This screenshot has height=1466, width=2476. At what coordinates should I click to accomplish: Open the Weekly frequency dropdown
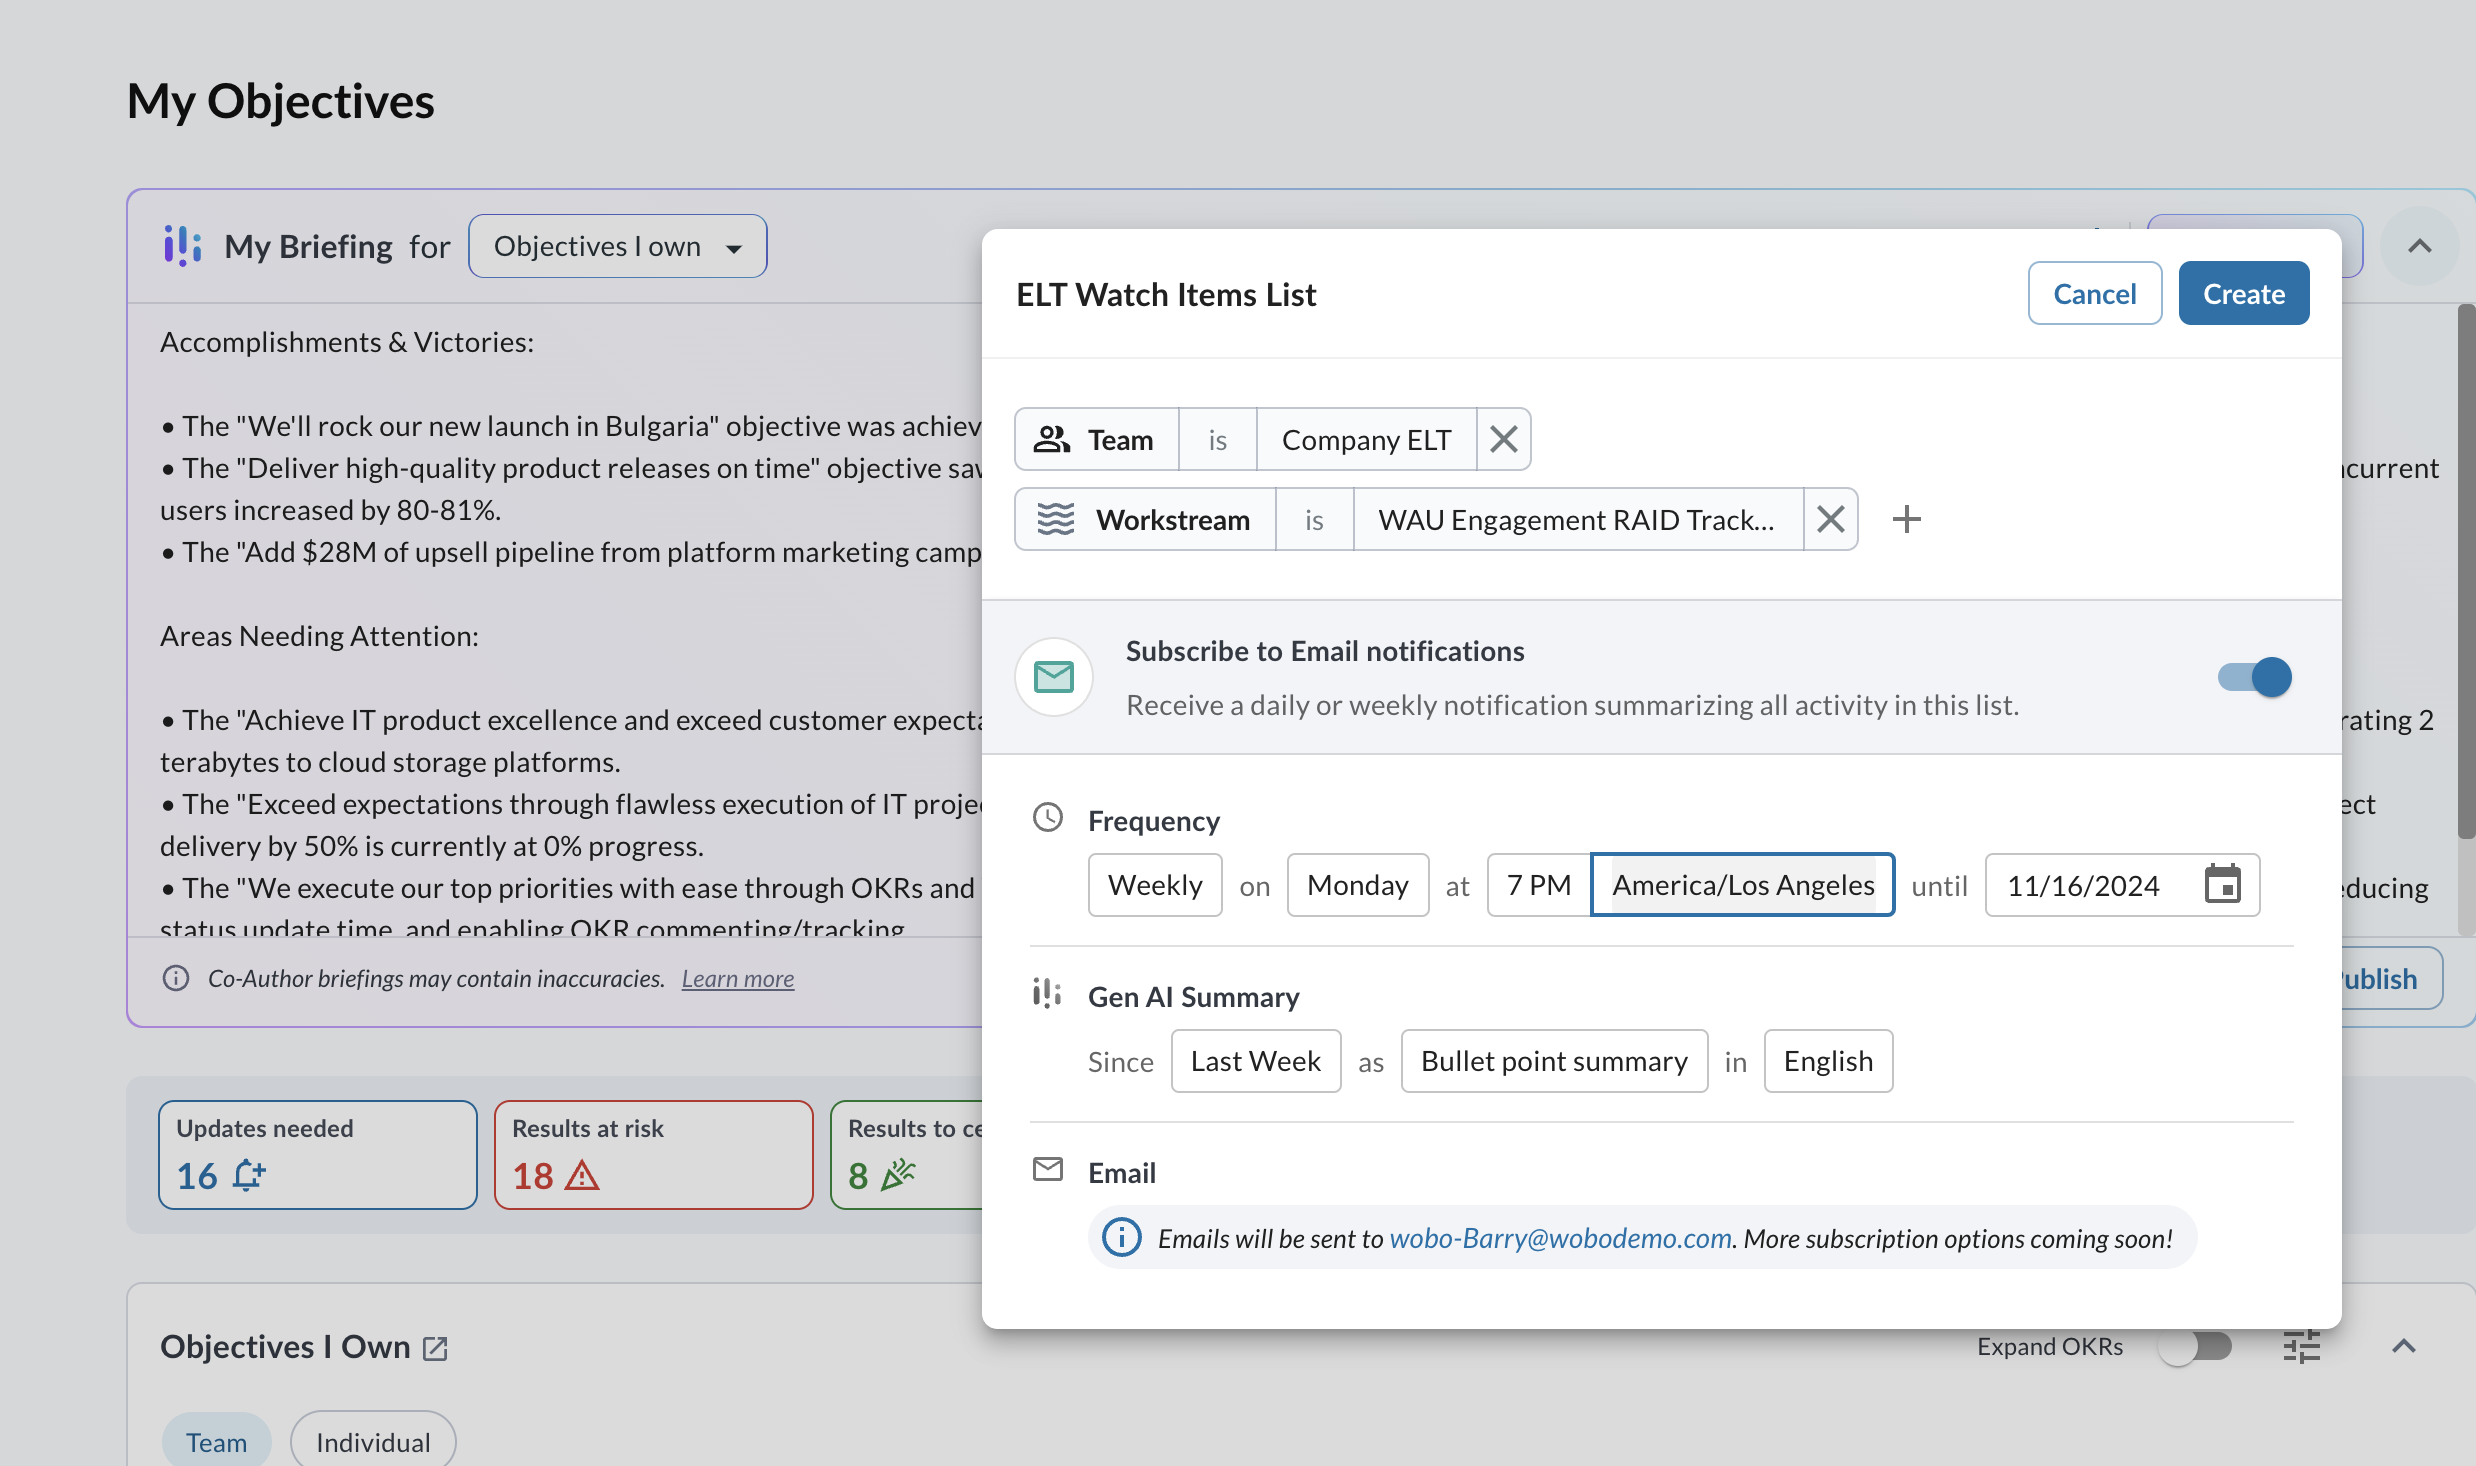pyautogui.click(x=1155, y=885)
